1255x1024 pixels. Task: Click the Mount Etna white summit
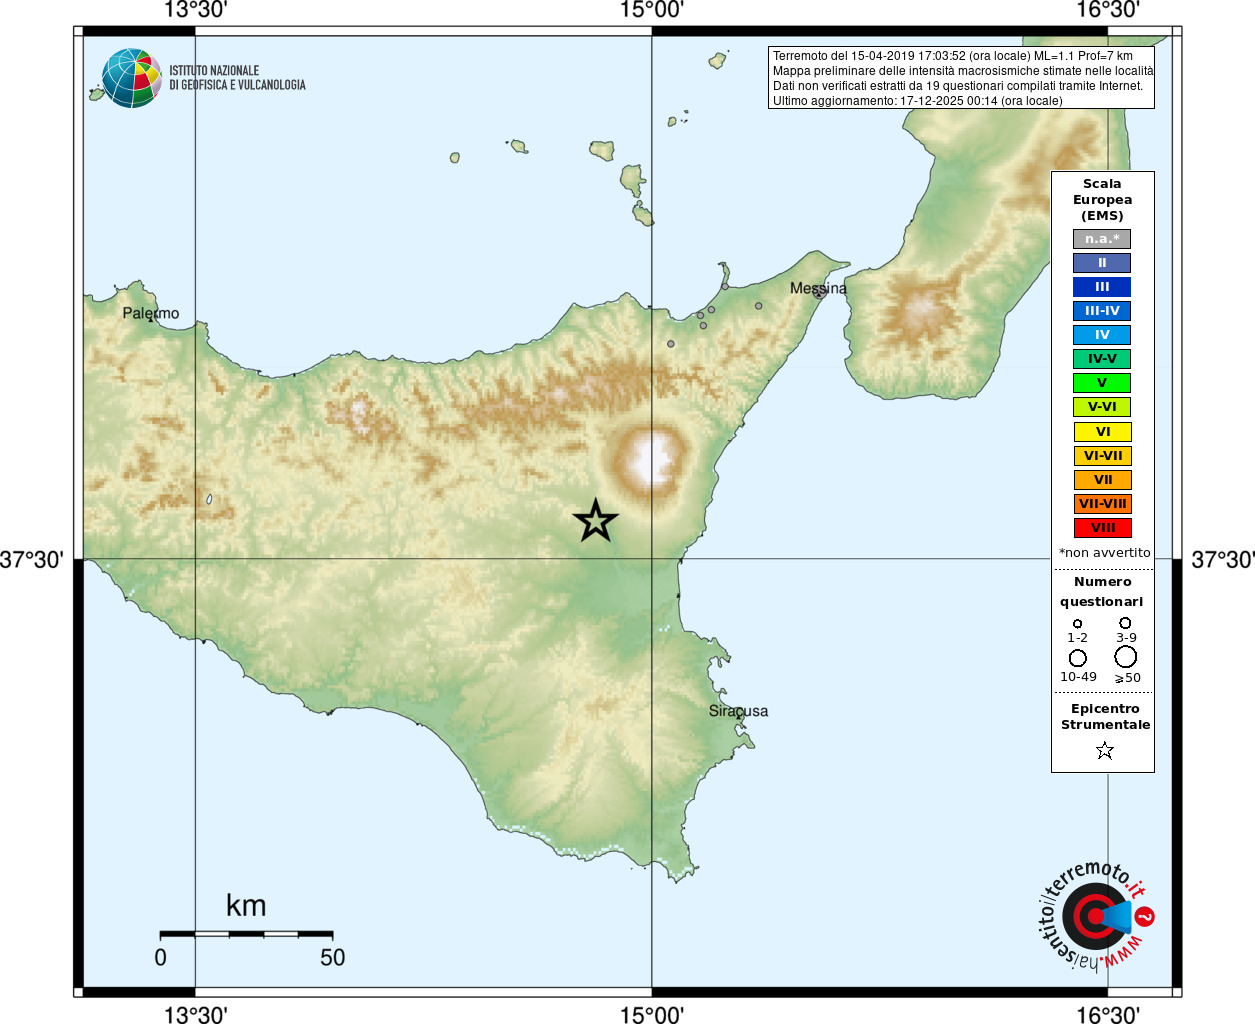pos(653,460)
